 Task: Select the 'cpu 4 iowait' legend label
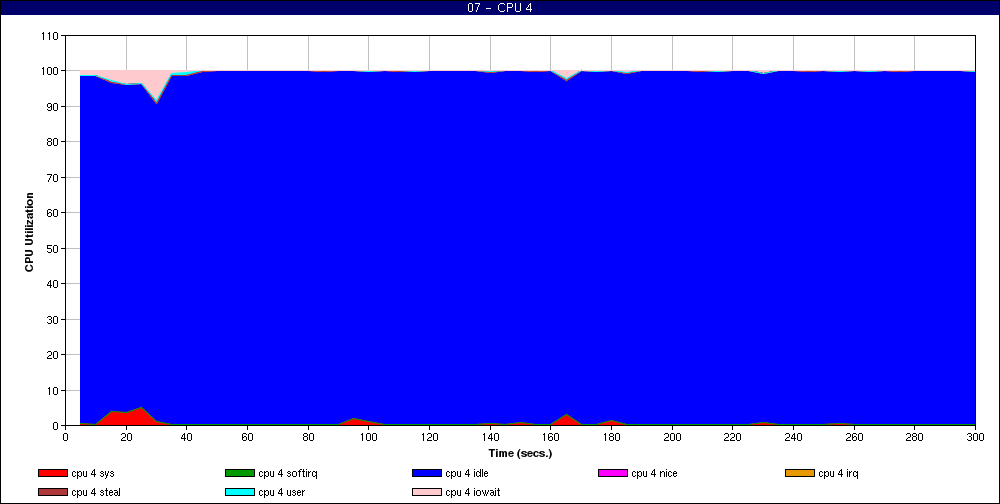click(473, 493)
